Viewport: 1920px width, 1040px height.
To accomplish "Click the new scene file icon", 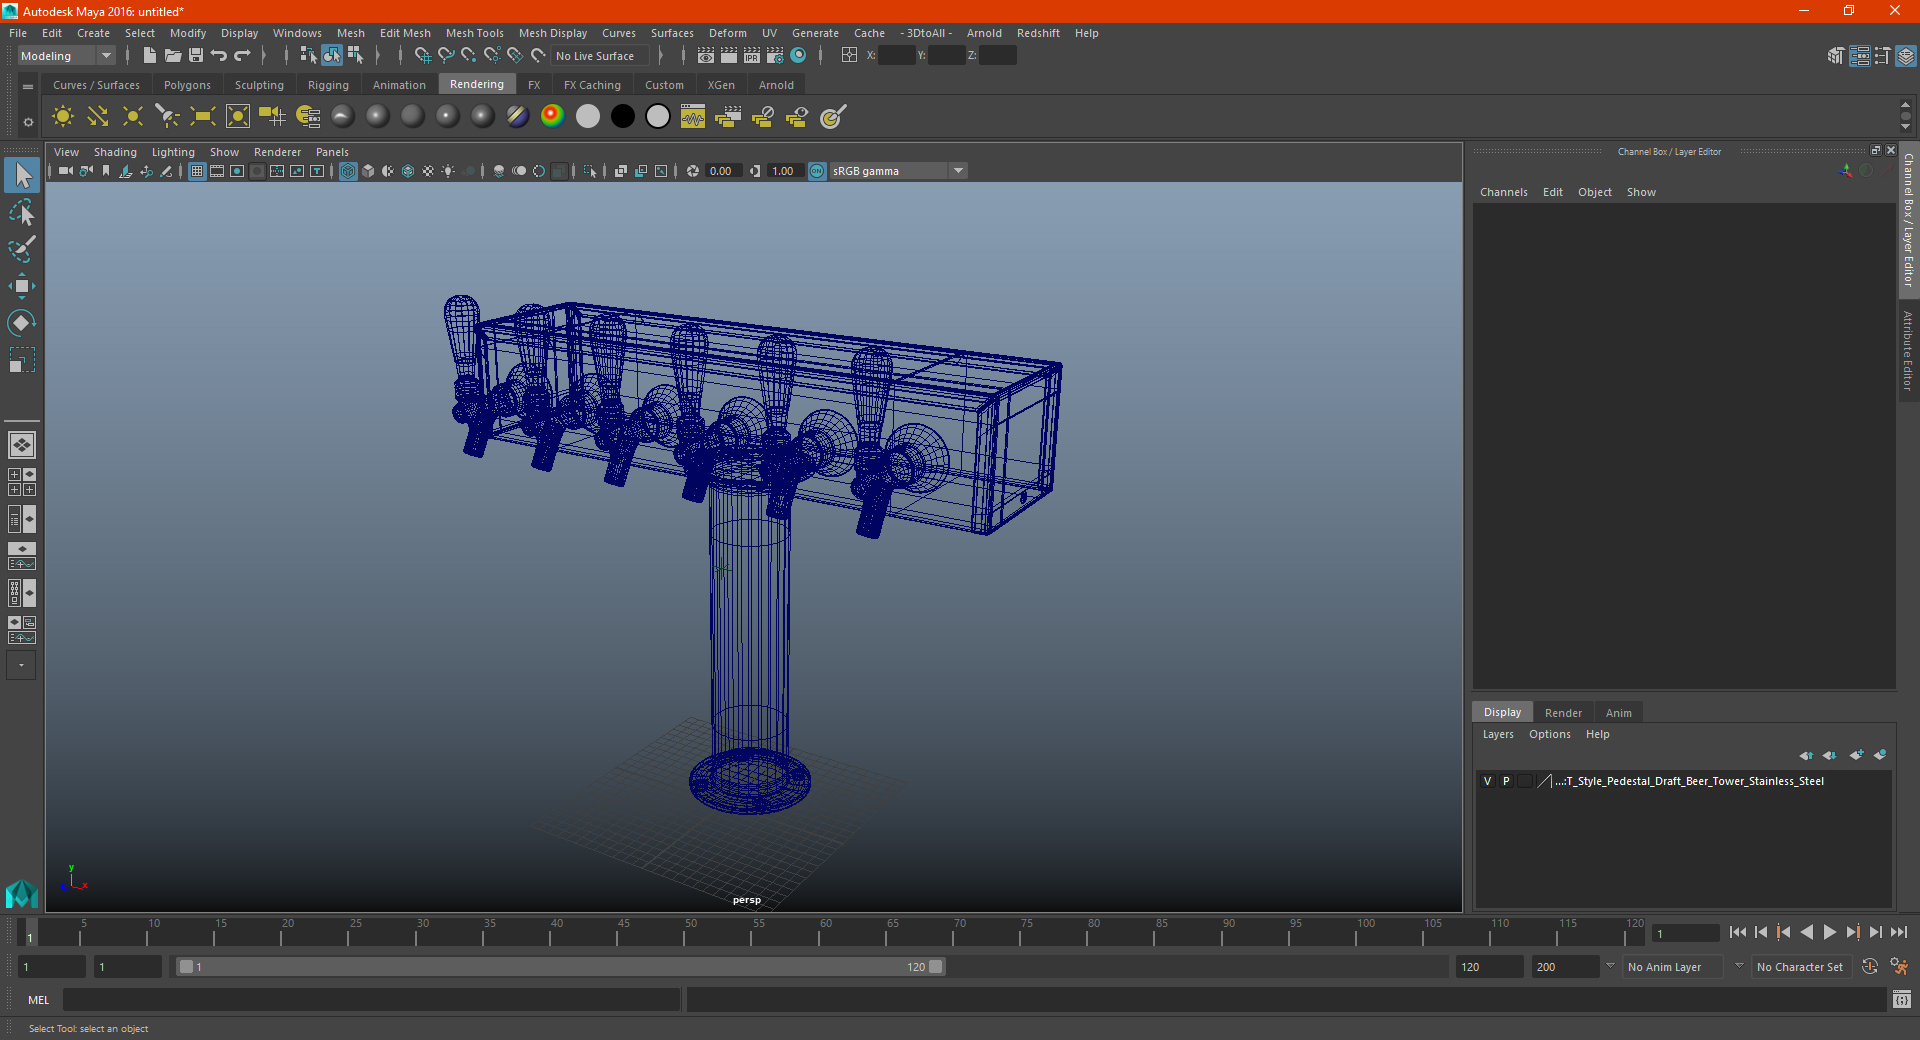I will point(149,56).
